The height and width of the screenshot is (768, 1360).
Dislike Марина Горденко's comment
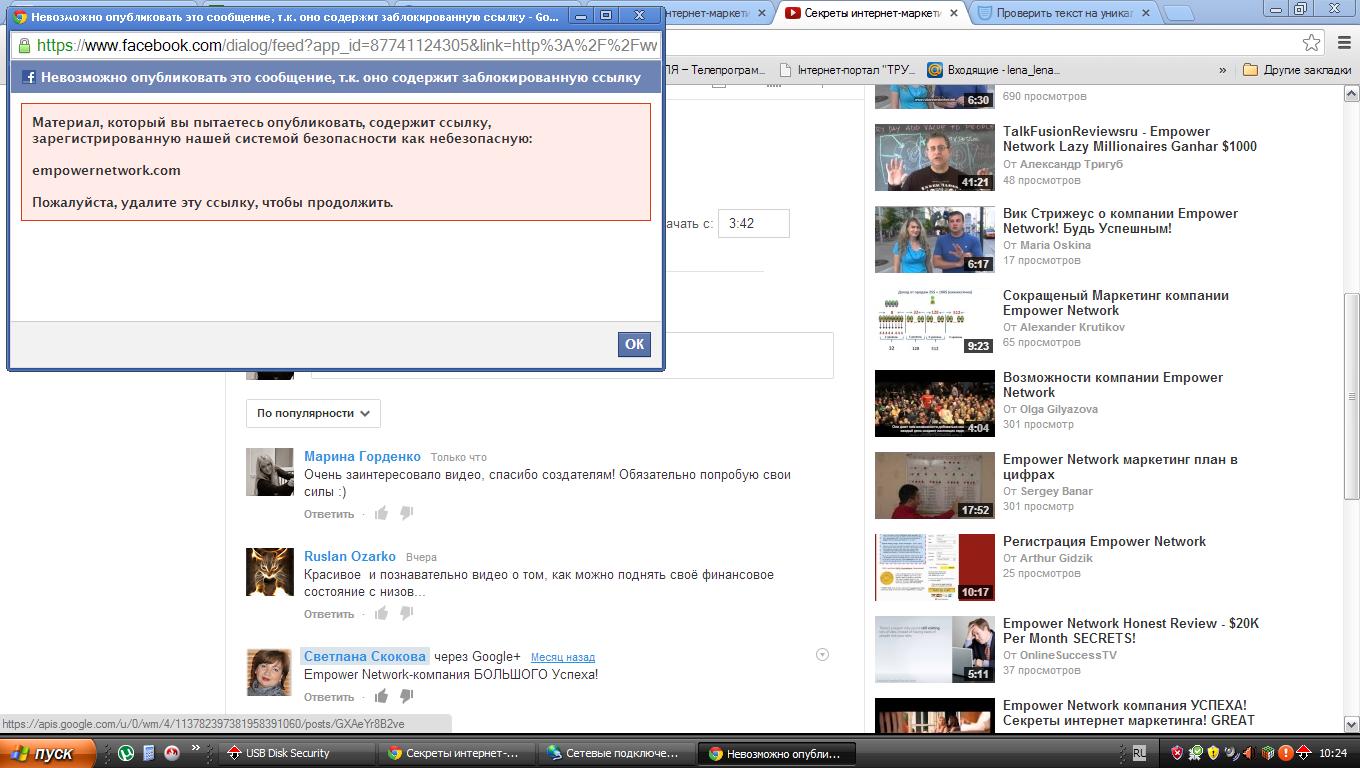click(x=406, y=513)
